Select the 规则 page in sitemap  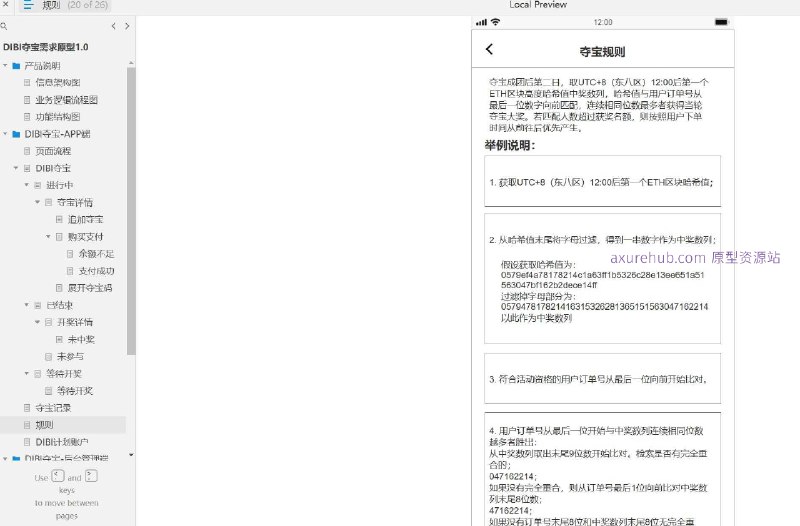pos(44,425)
